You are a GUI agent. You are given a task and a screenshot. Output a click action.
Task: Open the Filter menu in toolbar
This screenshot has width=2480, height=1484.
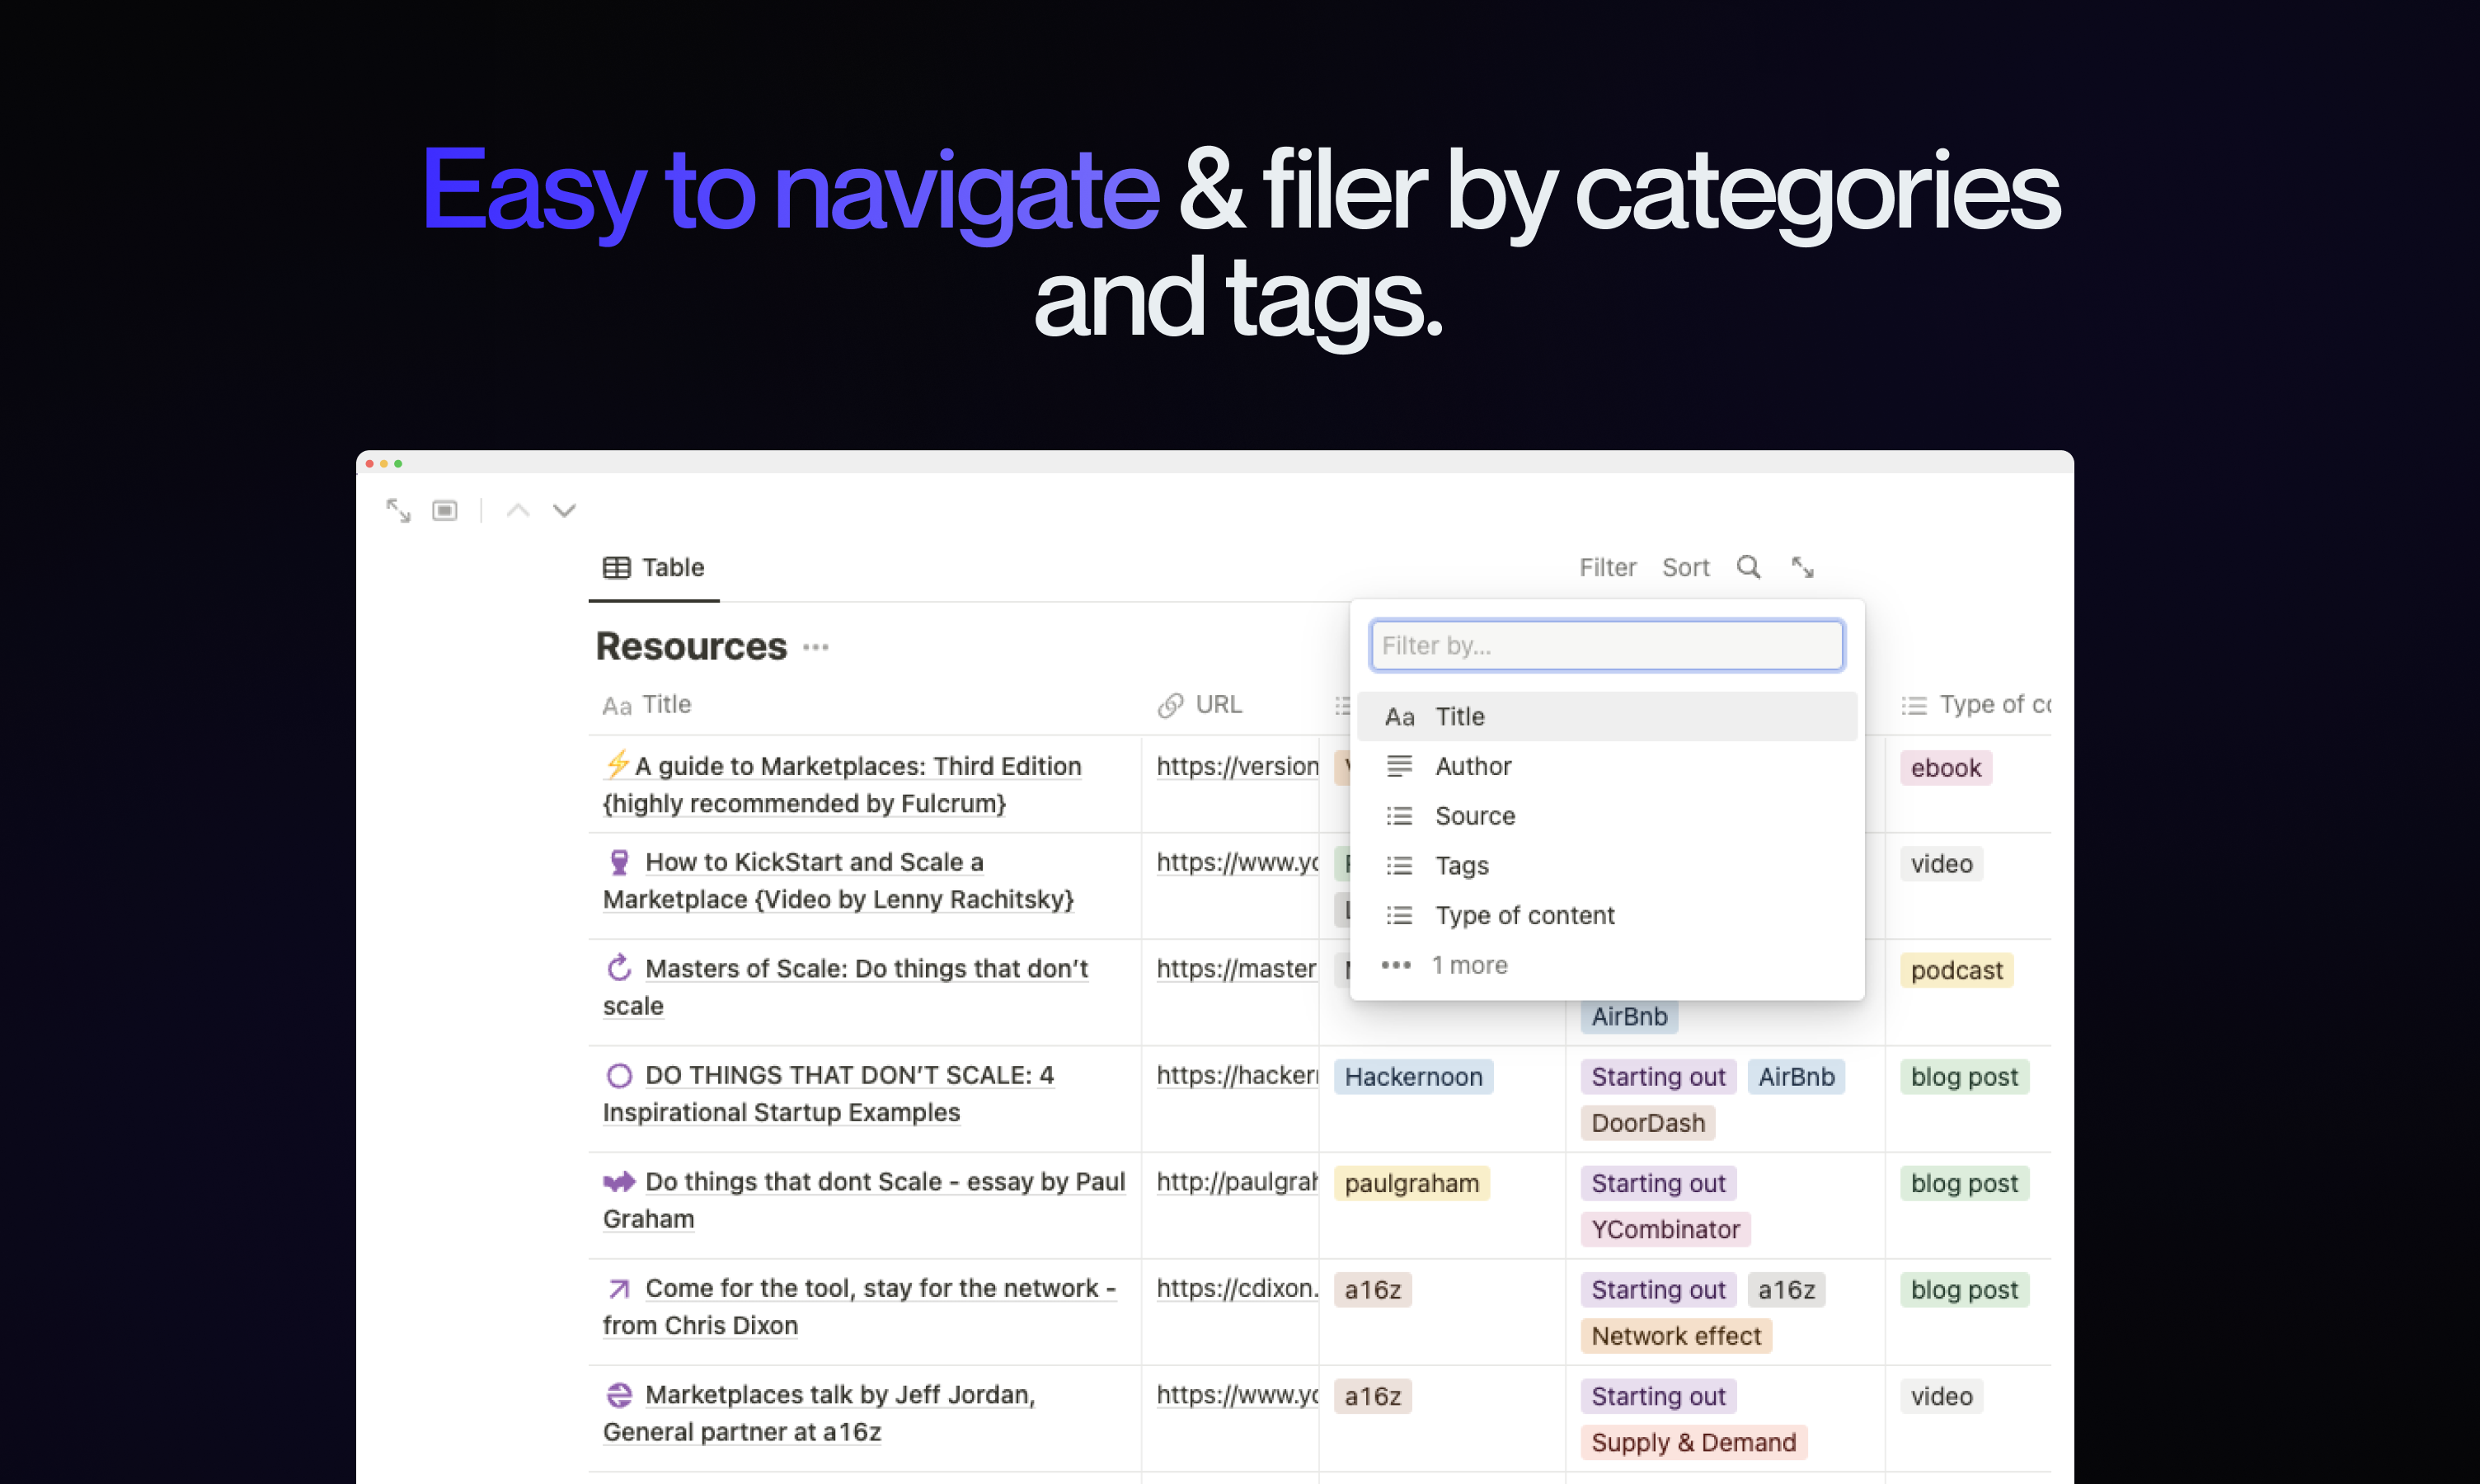point(1607,567)
